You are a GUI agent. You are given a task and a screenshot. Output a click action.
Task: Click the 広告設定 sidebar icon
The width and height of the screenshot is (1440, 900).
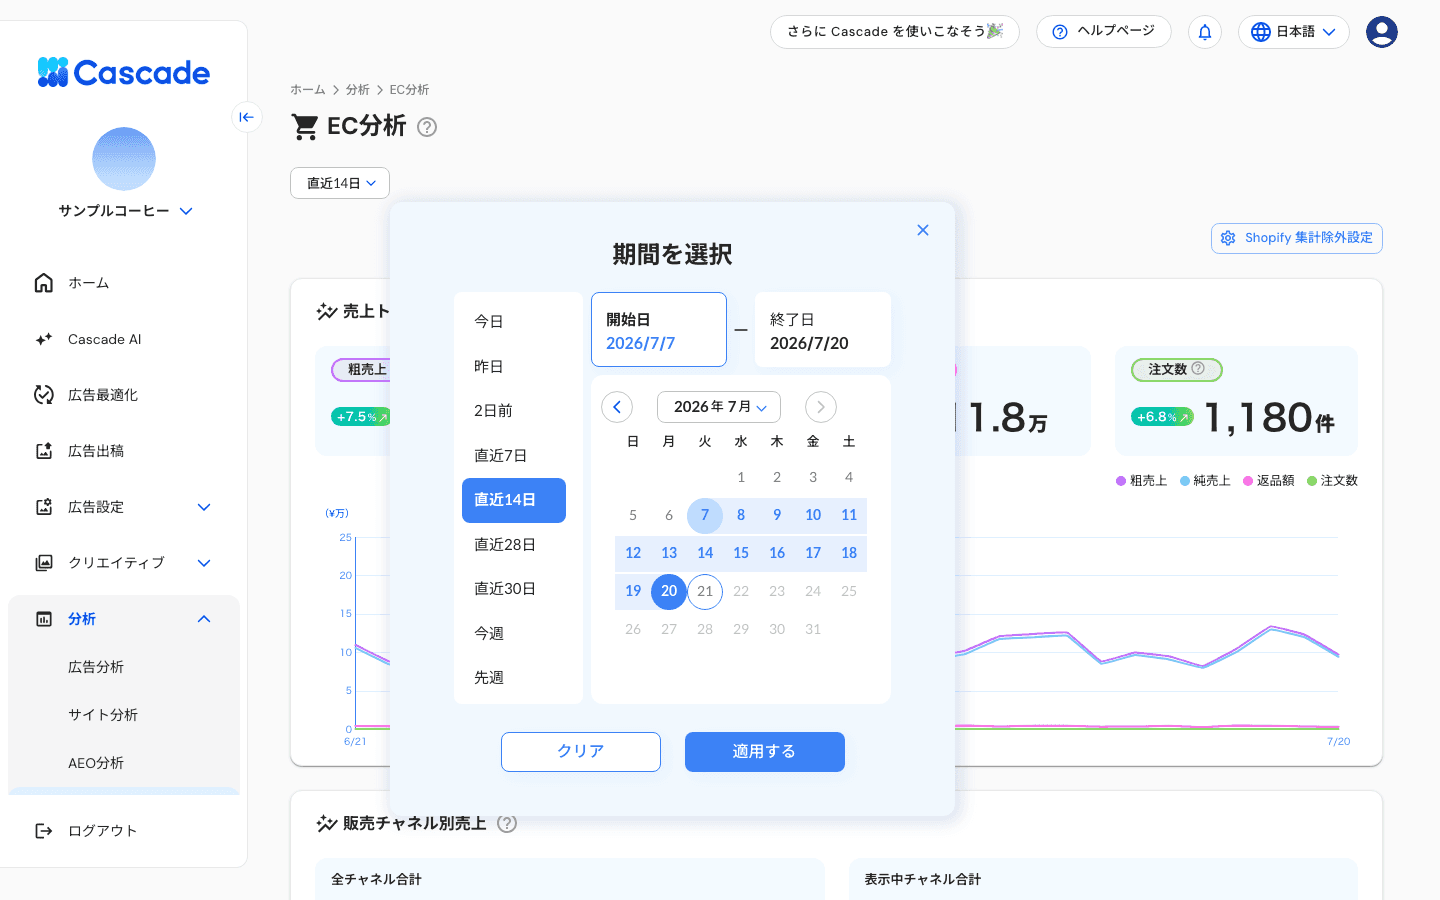(x=44, y=507)
